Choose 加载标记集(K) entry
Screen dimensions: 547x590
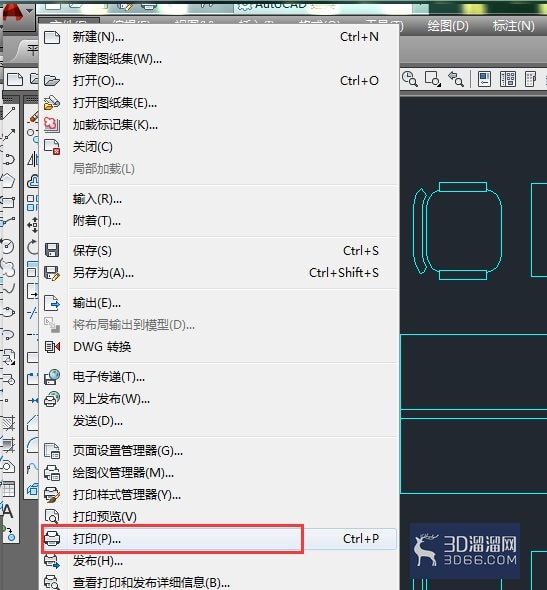219,125
